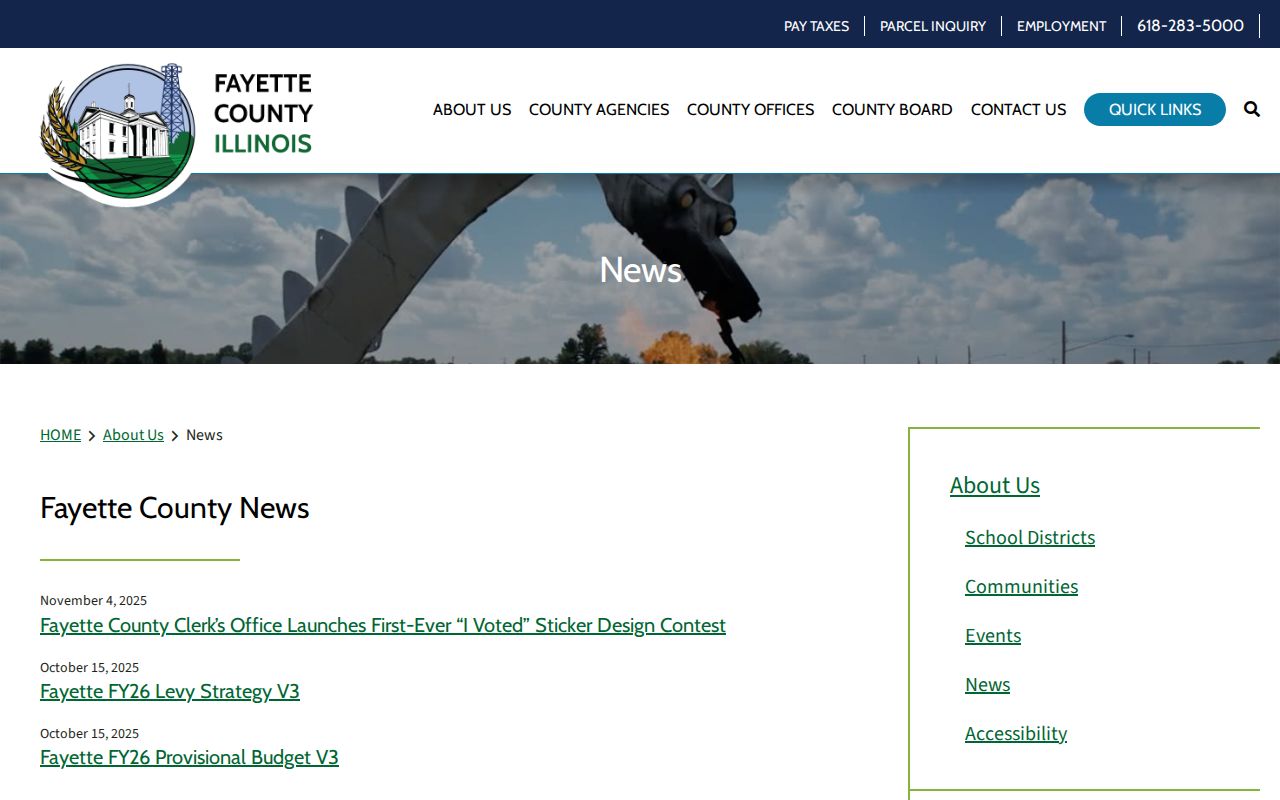
Task: Open Communities in the sidebar
Action: click(x=1021, y=586)
